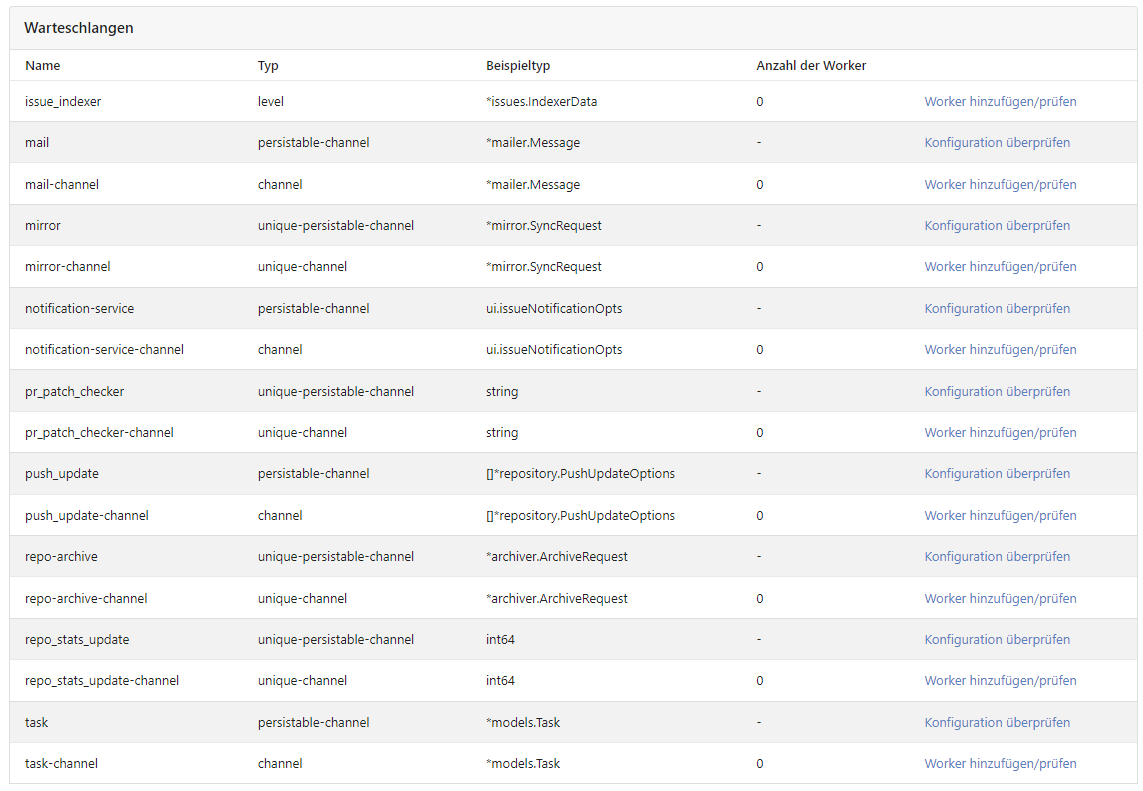Open Worker hinzufügen/prüfen for notification-service-channel
Screen dimensions: 1143x791
click(x=1000, y=349)
